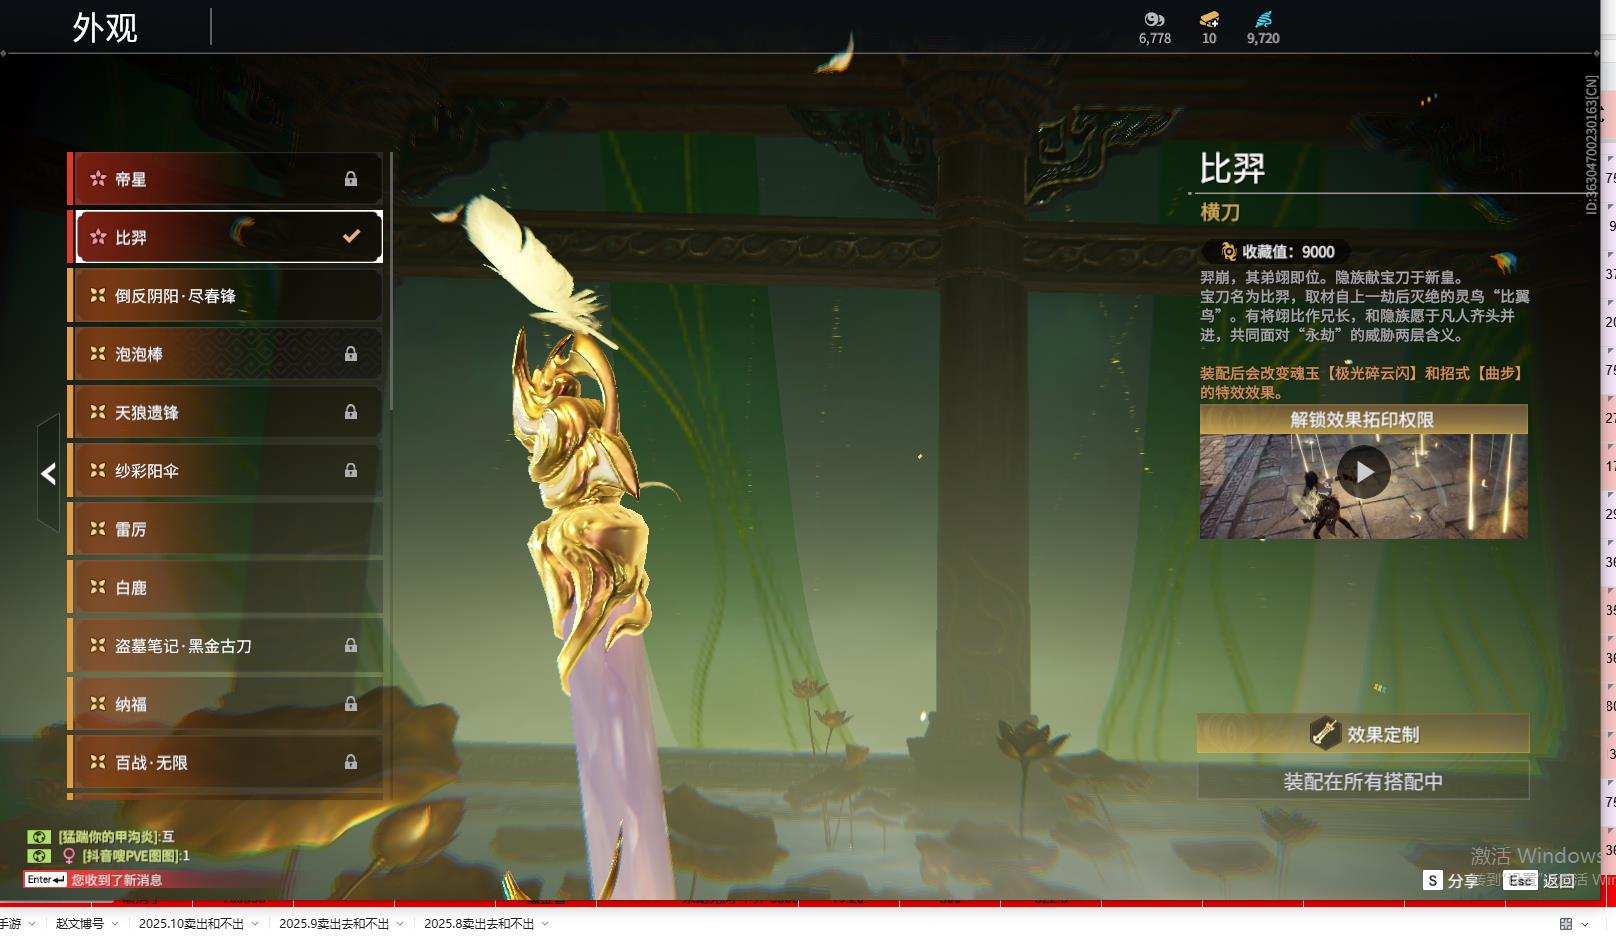
Task: Click the 返回 return button
Action: pos(1541,880)
